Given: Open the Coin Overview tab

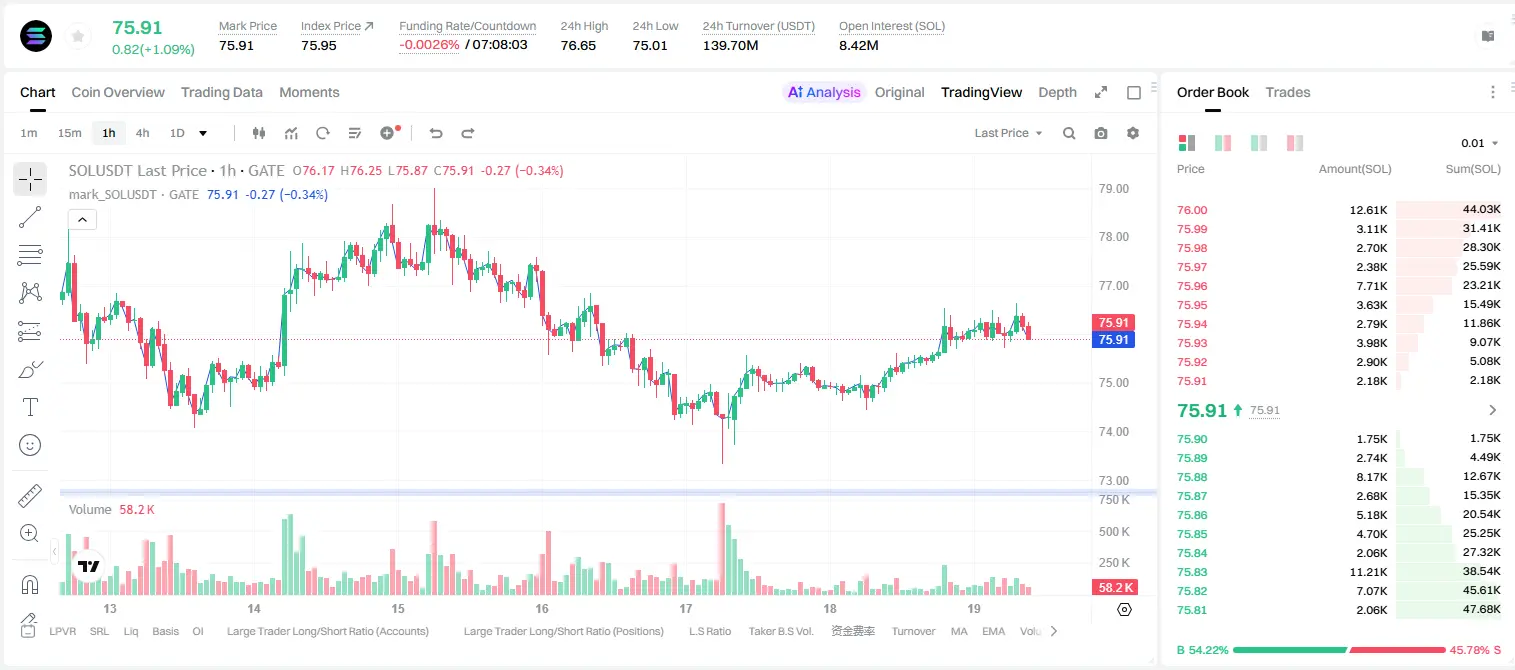Looking at the screenshot, I should pos(118,92).
